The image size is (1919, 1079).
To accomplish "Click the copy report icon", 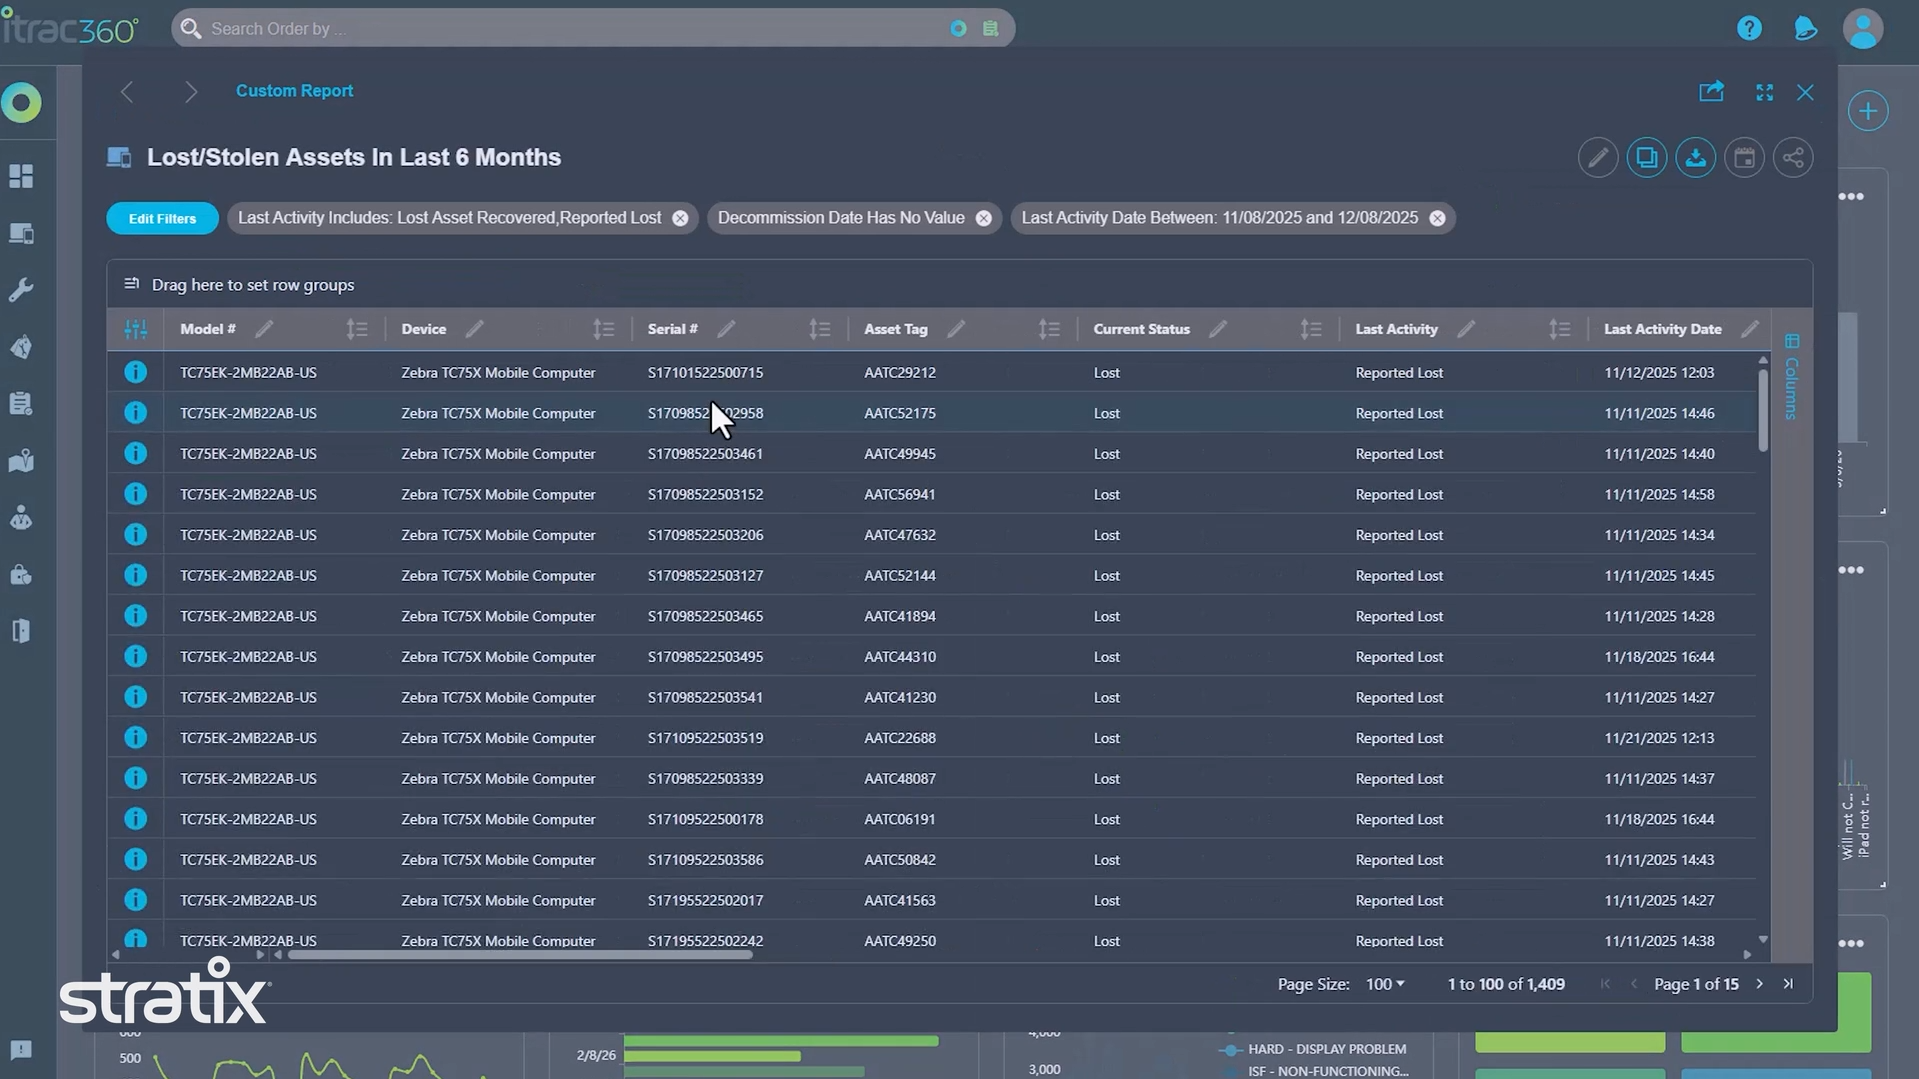I will pyautogui.click(x=1646, y=158).
